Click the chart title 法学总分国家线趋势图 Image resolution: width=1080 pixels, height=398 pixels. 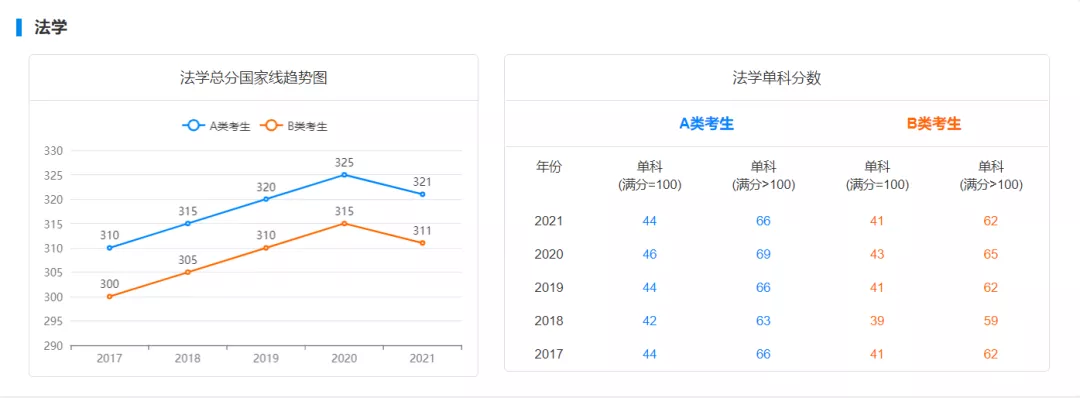coord(253,78)
